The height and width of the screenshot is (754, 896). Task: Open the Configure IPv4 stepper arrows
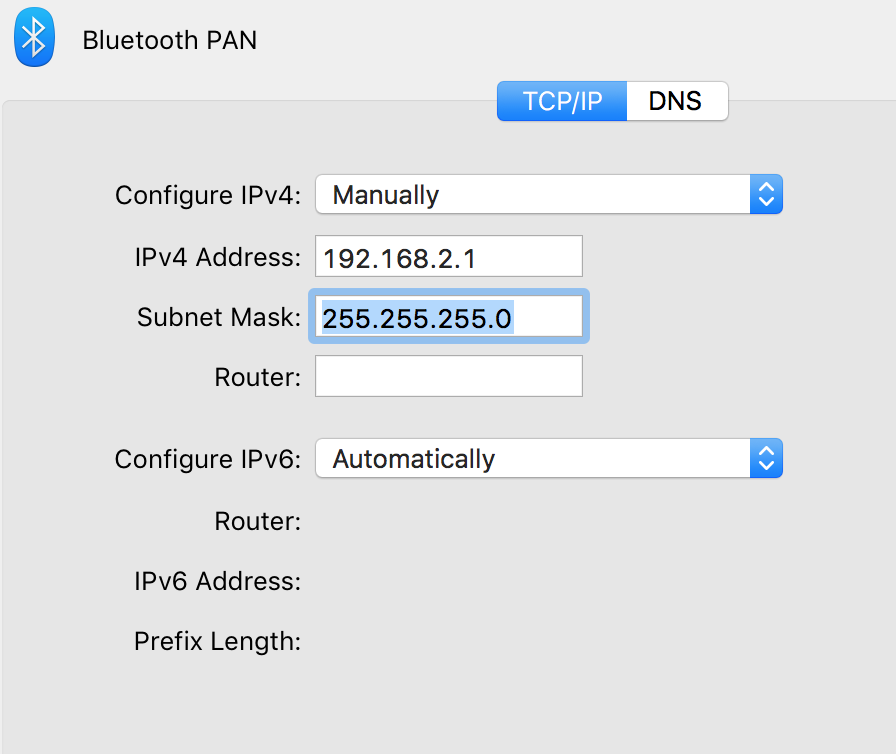pyautogui.click(x=766, y=194)
